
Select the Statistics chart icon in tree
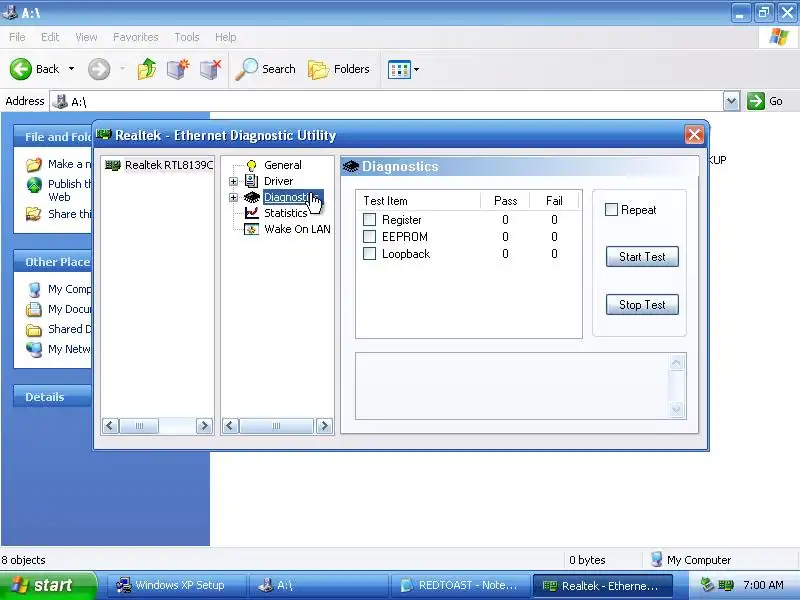tap(252, 213)
